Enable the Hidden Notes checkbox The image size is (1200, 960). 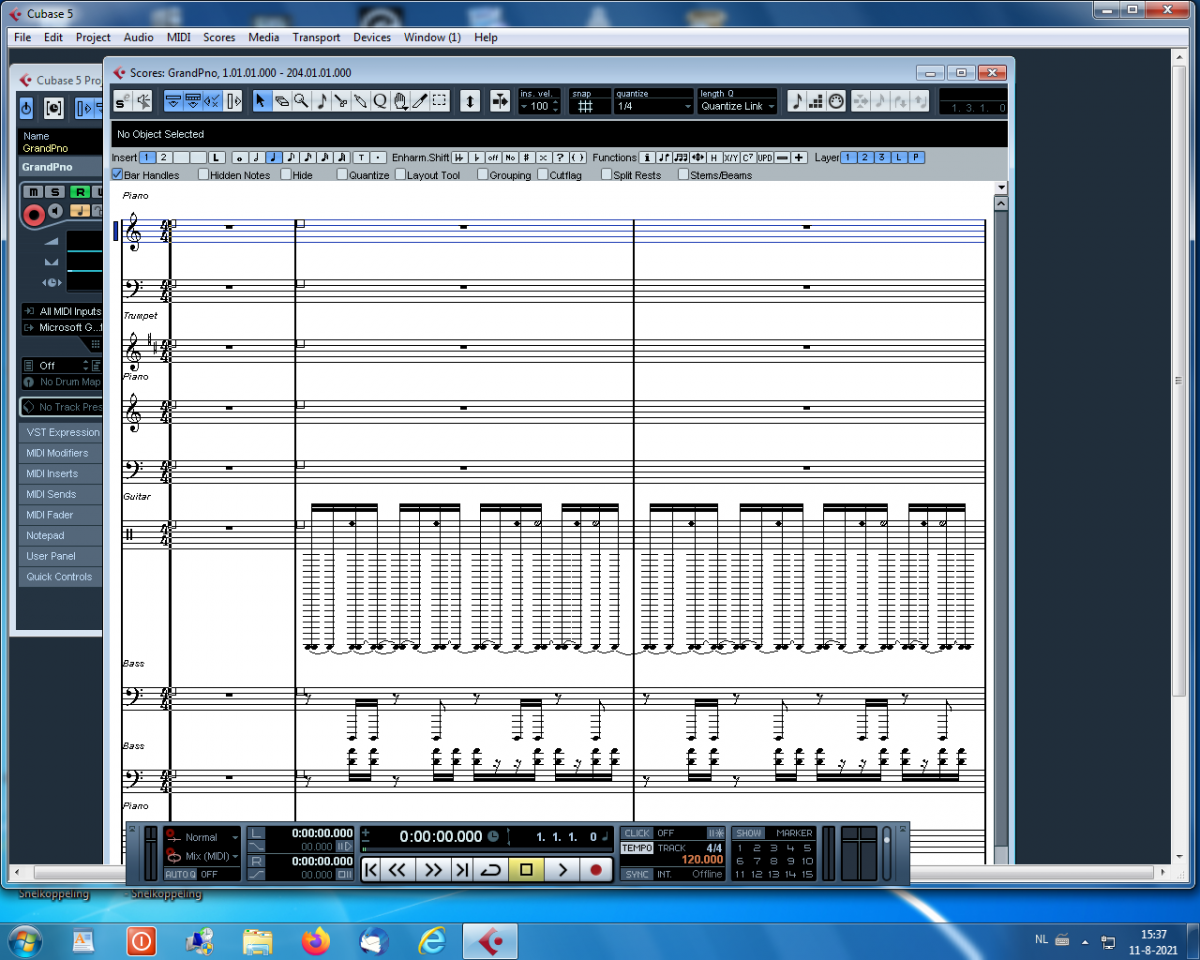pos(204,175)
